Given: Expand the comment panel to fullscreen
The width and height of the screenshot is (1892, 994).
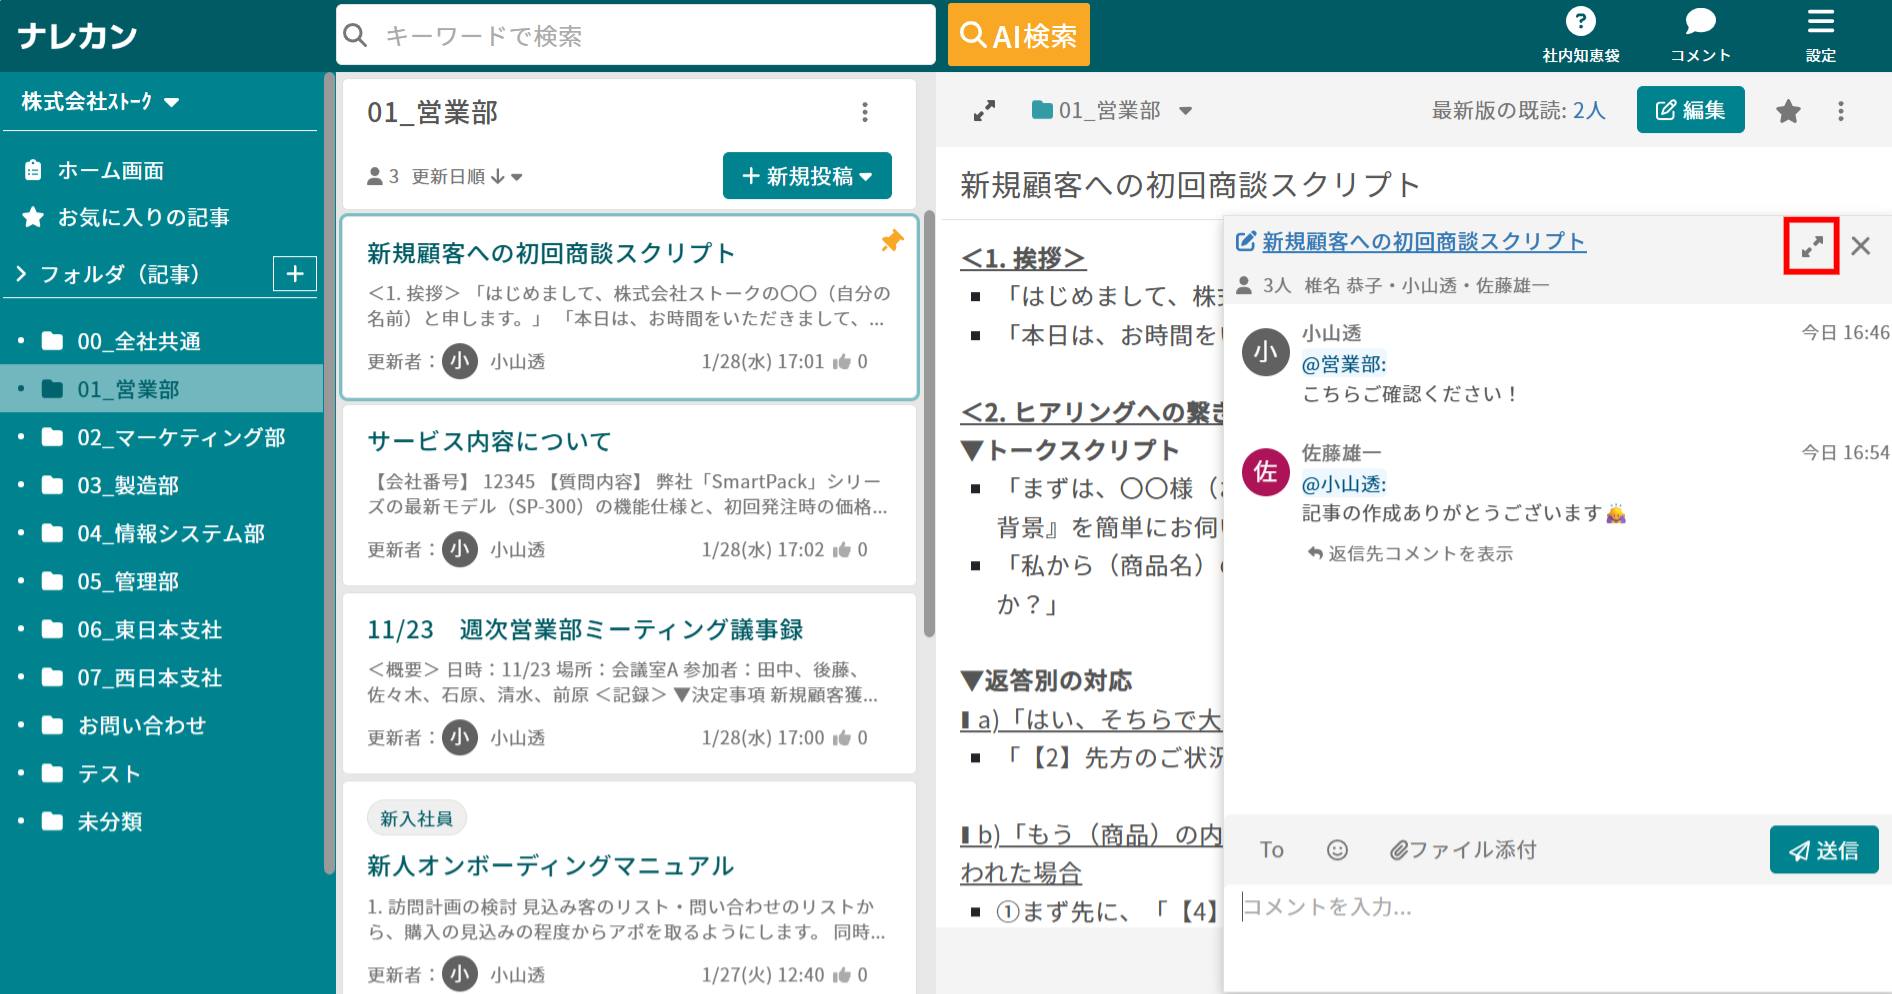Looking at the screenshot, I should [x=1811, y=245].
